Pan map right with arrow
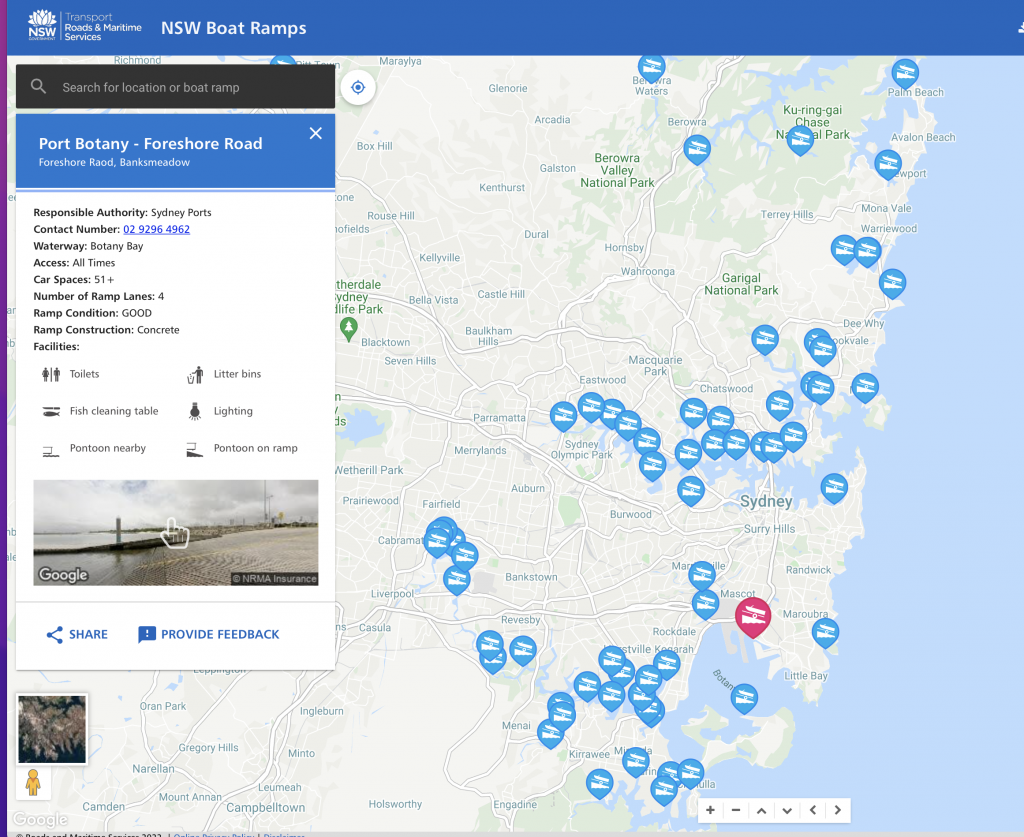 838,810
